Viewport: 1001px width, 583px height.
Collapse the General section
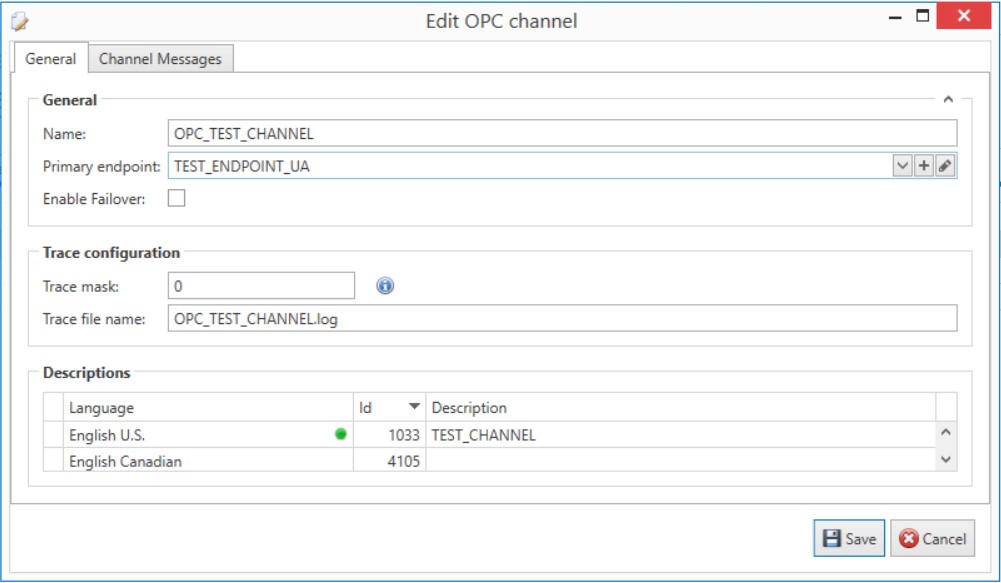coord(949,98)
